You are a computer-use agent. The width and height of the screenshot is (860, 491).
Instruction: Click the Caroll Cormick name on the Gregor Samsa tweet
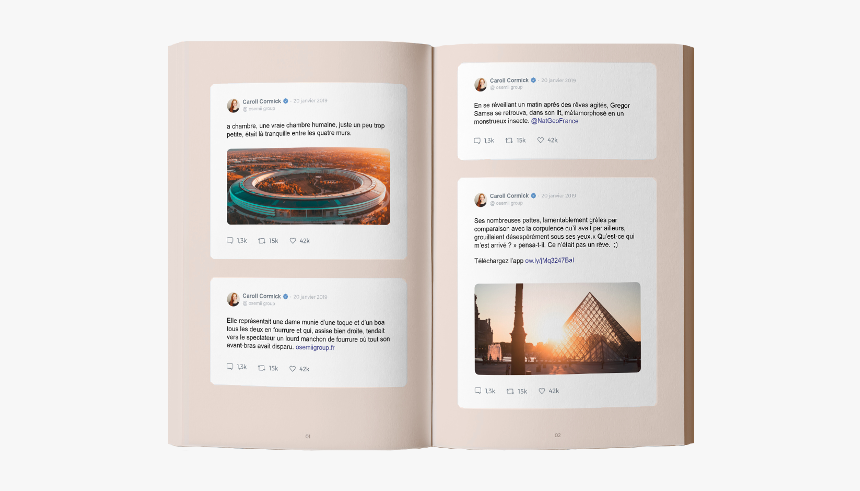pos(509,80)
